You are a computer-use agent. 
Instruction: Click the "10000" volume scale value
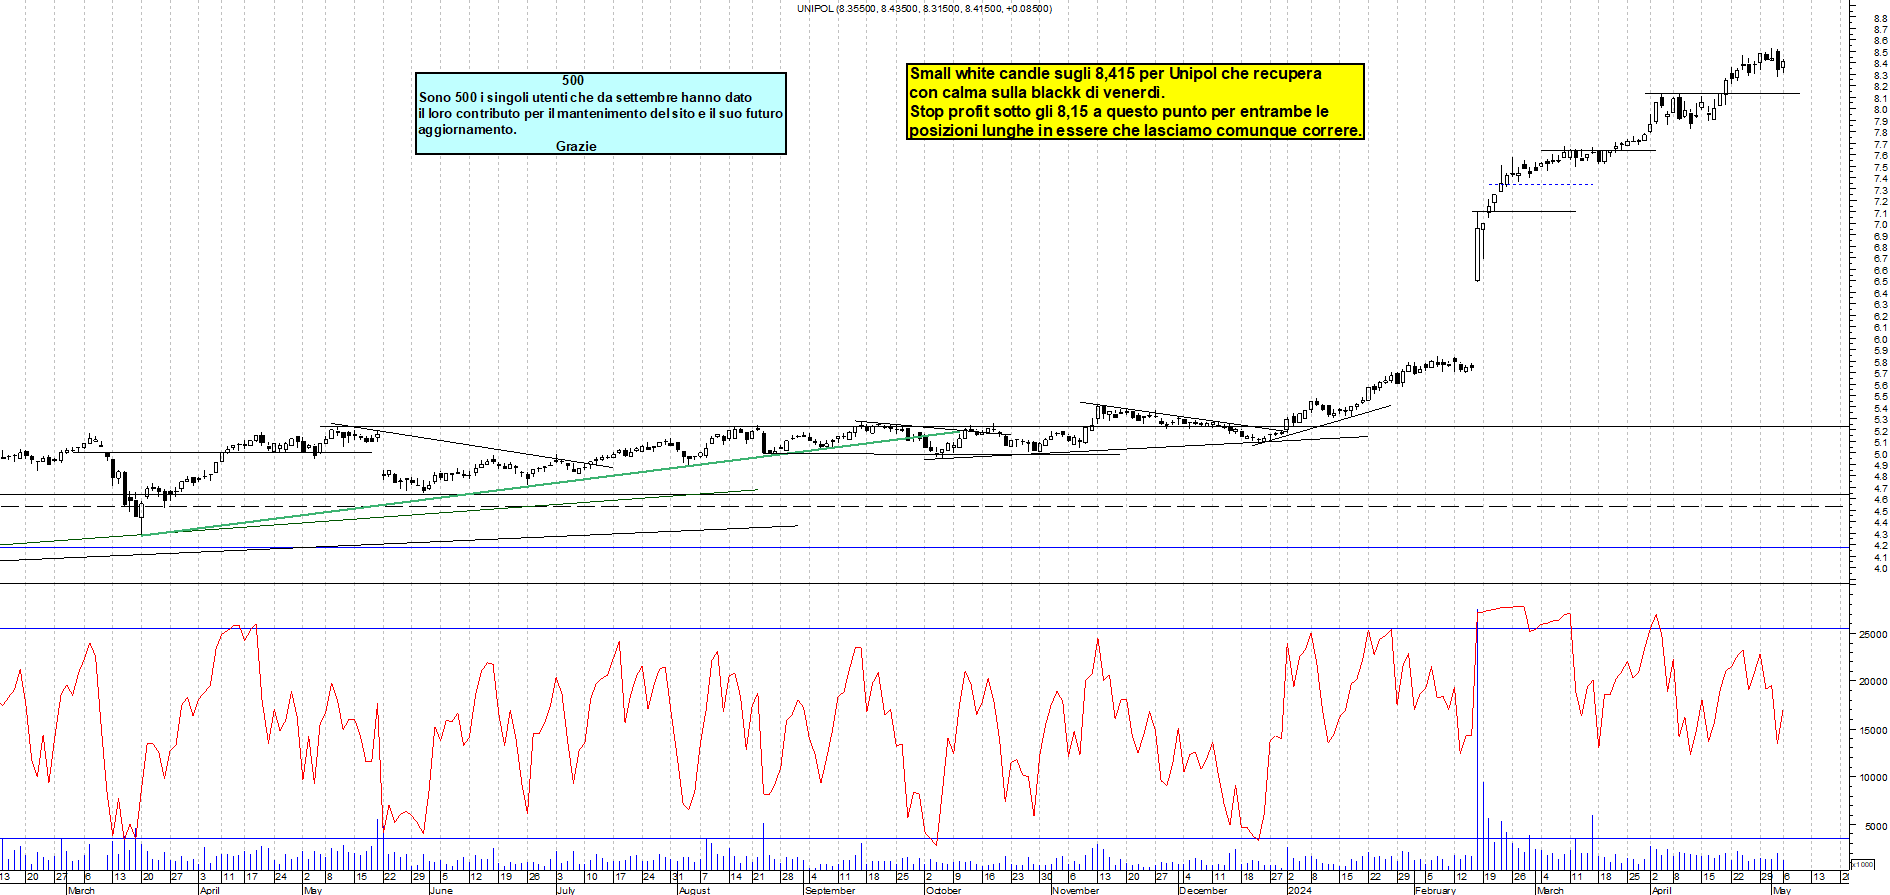(1873, 777)
